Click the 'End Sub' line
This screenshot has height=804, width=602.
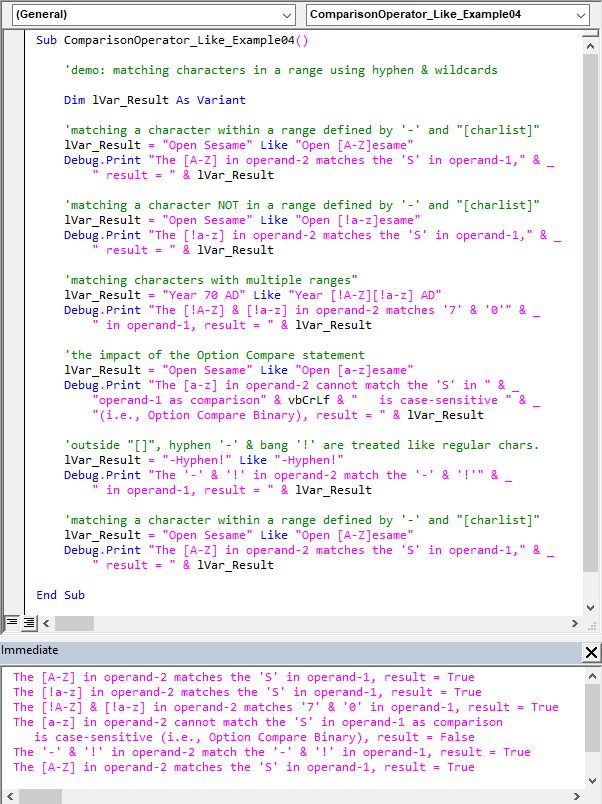coord(61,595)
